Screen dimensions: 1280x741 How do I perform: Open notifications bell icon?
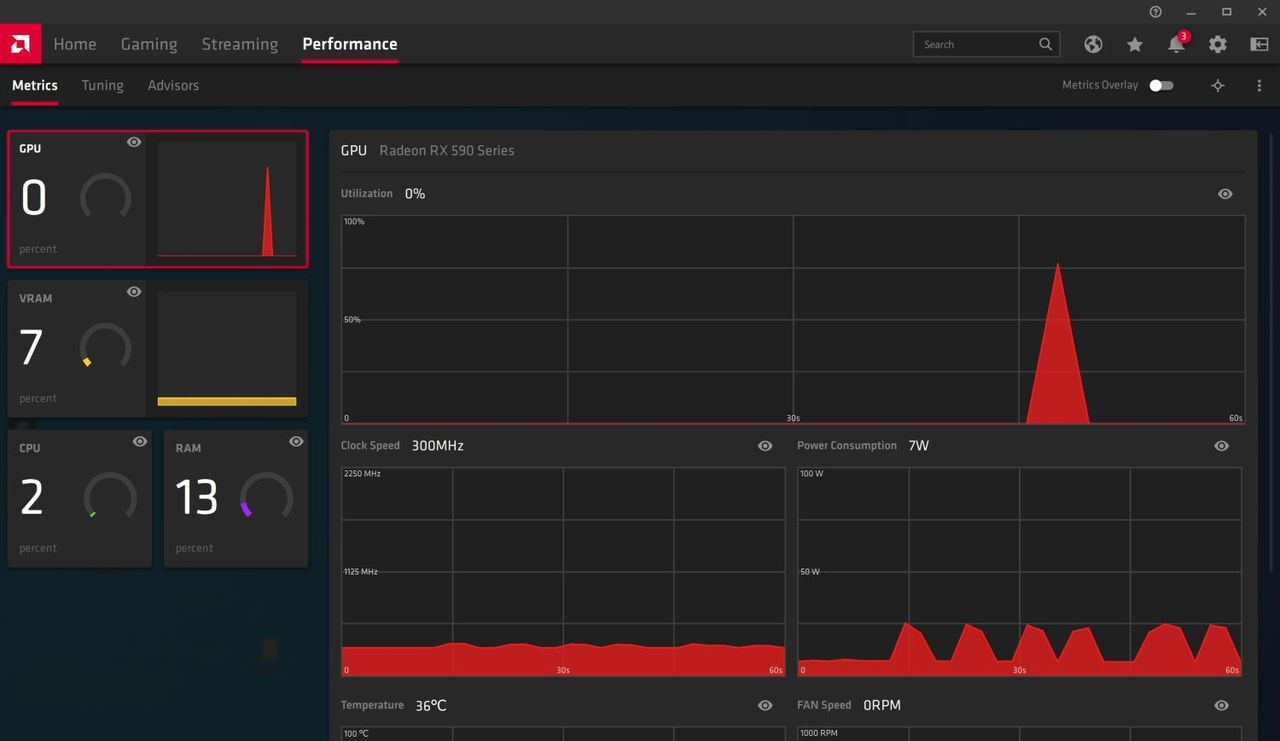(1177, 44)
